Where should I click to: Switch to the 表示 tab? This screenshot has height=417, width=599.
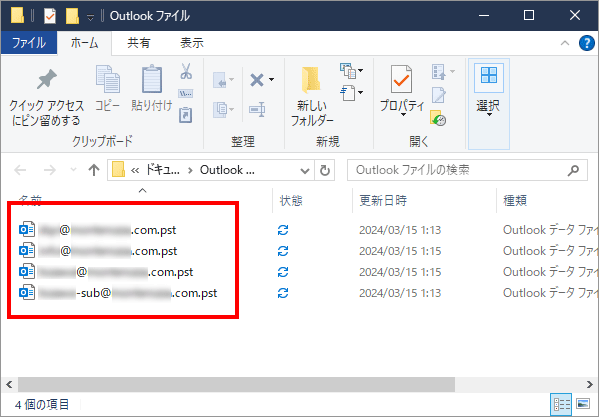(x=192, y=43)
